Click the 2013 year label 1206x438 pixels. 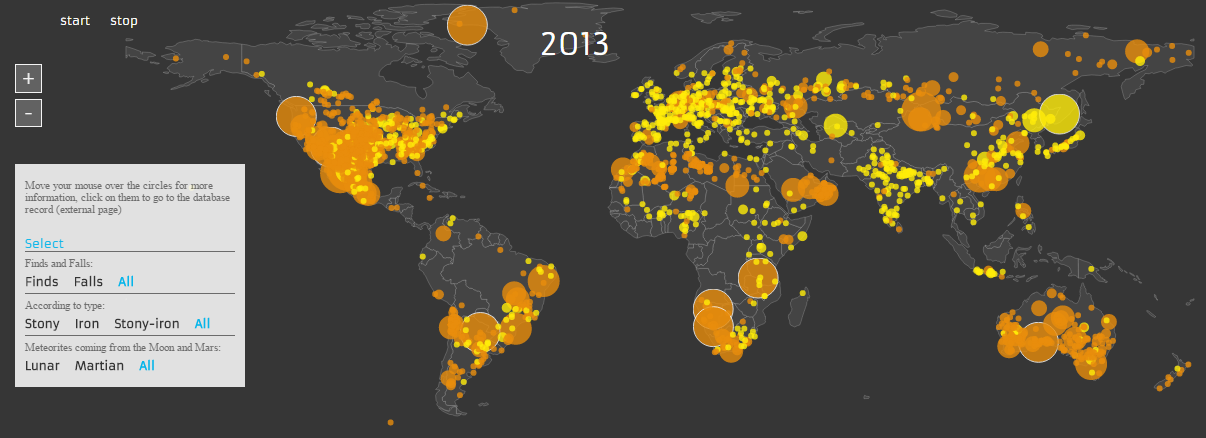click(574, 44)
